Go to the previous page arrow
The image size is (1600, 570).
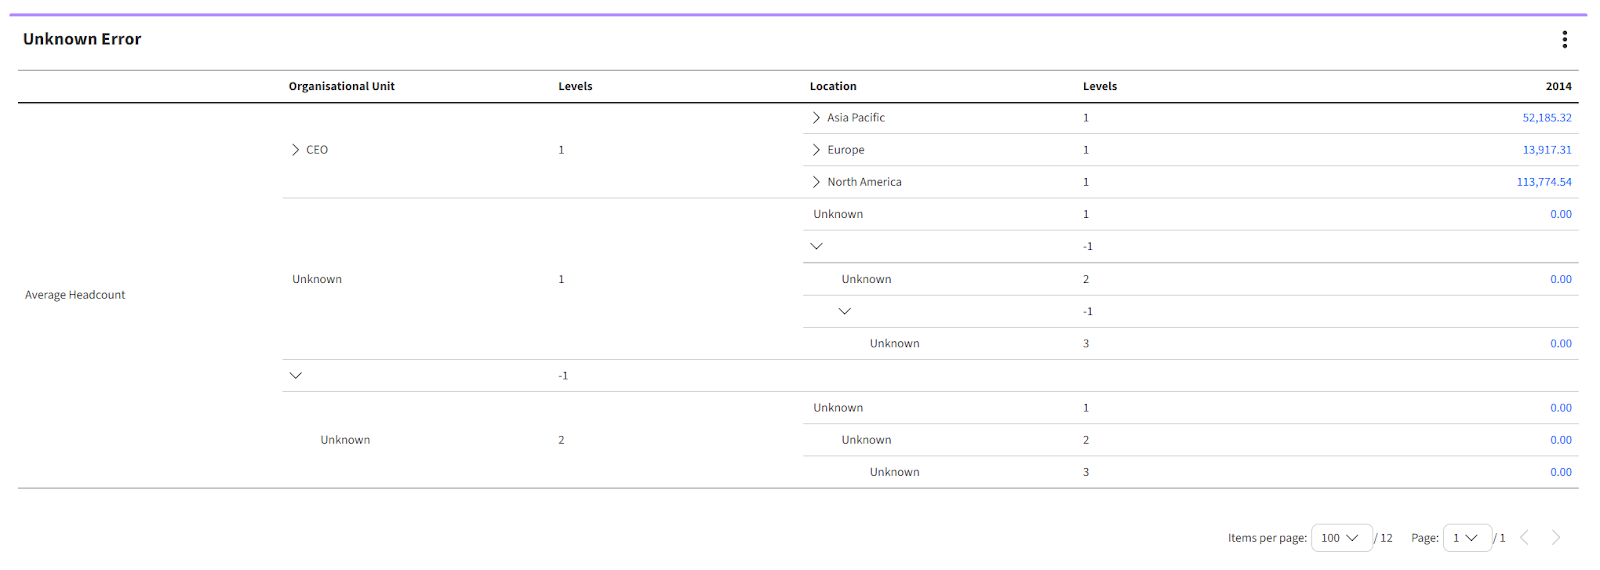point(1524,538)
